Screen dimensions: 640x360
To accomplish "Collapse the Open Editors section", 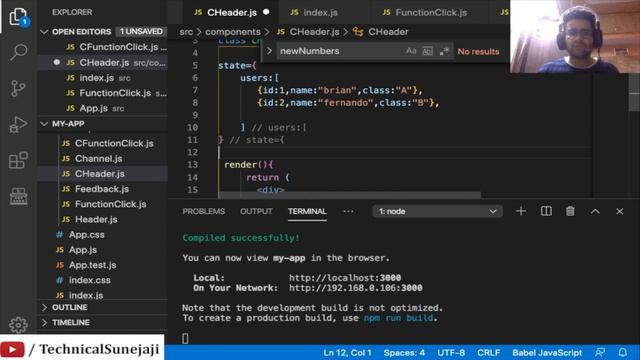I will tap(44, 31).
